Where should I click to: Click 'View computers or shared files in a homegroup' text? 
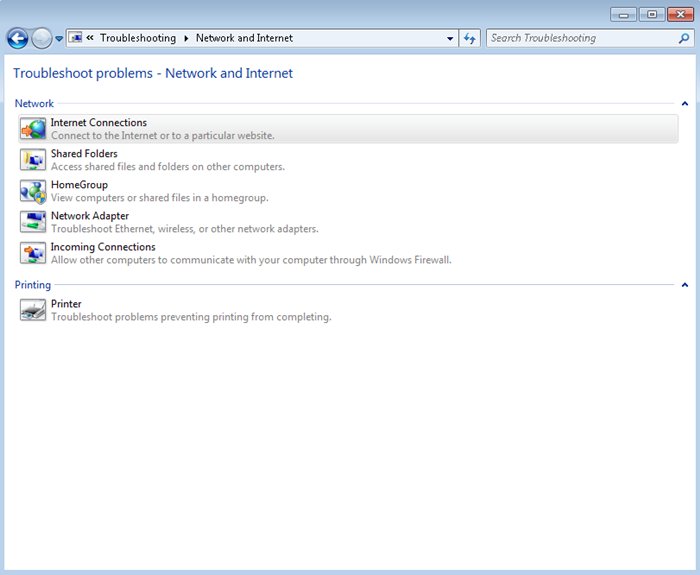(x=160, y=198)
